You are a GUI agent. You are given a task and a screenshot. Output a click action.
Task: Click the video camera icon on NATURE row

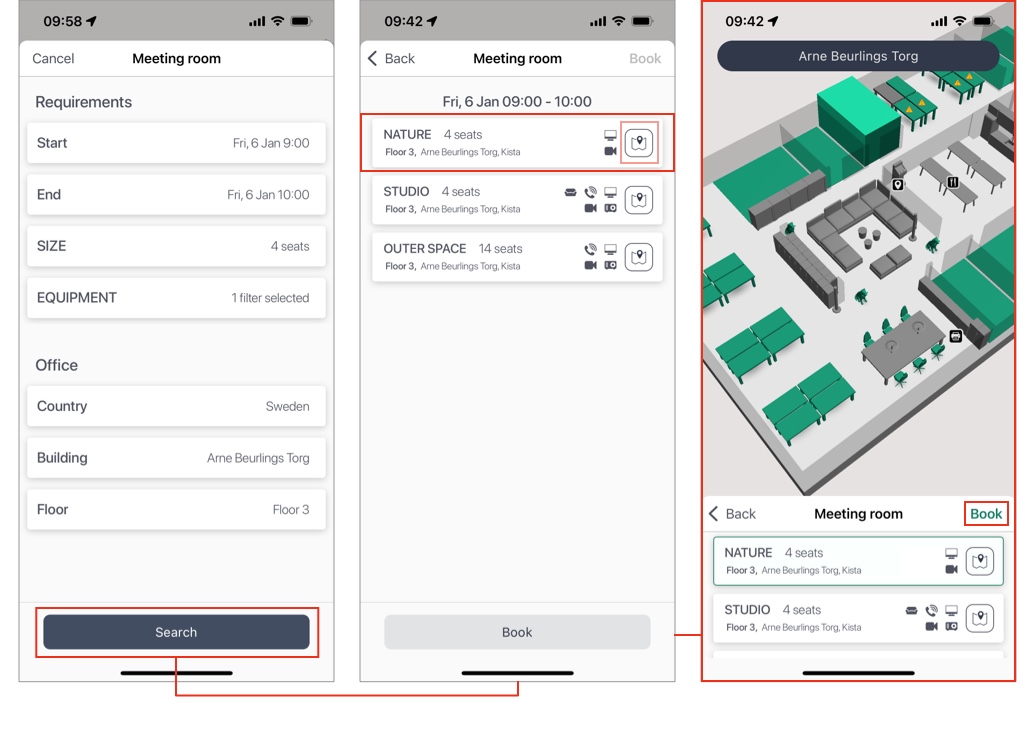click(610, 151)
